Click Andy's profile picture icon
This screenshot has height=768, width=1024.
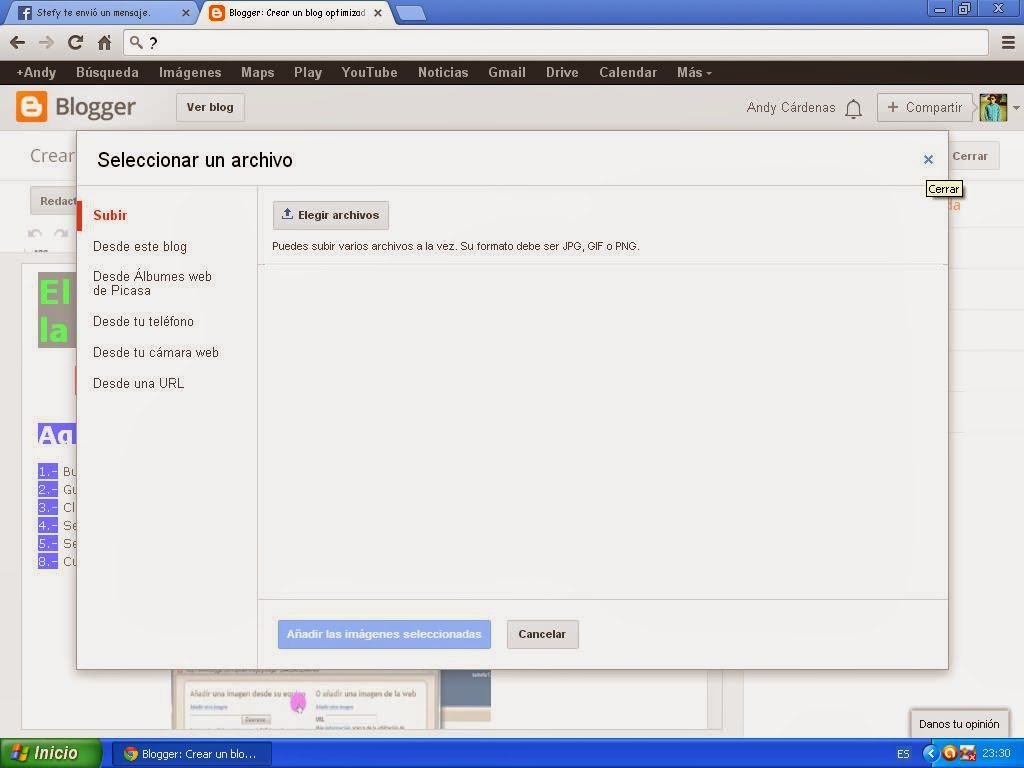click(991, 107)
